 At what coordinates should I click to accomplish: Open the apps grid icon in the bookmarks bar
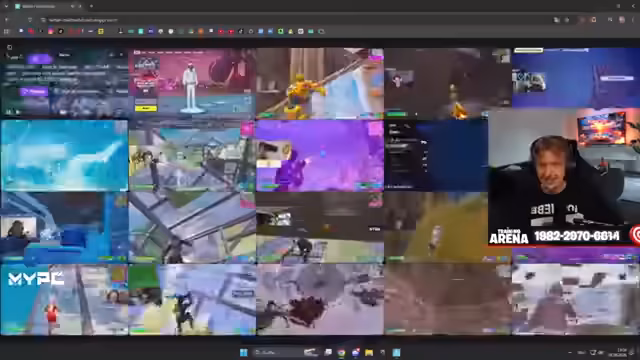coord(7,31)
